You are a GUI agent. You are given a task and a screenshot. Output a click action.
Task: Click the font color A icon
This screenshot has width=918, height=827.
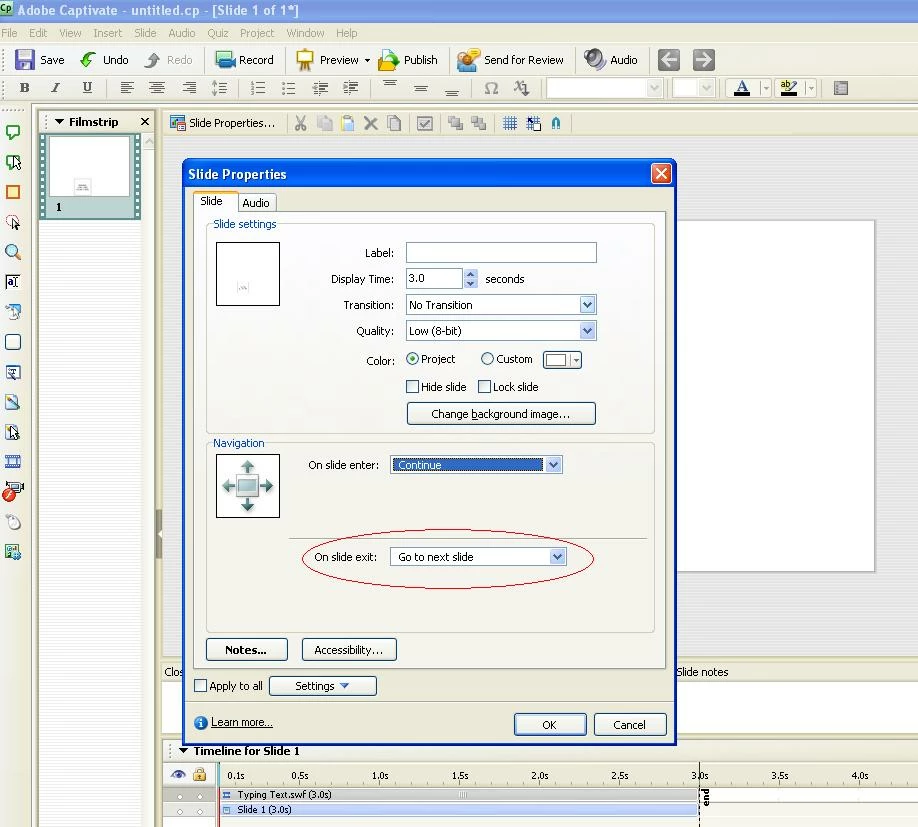(742, 88)
